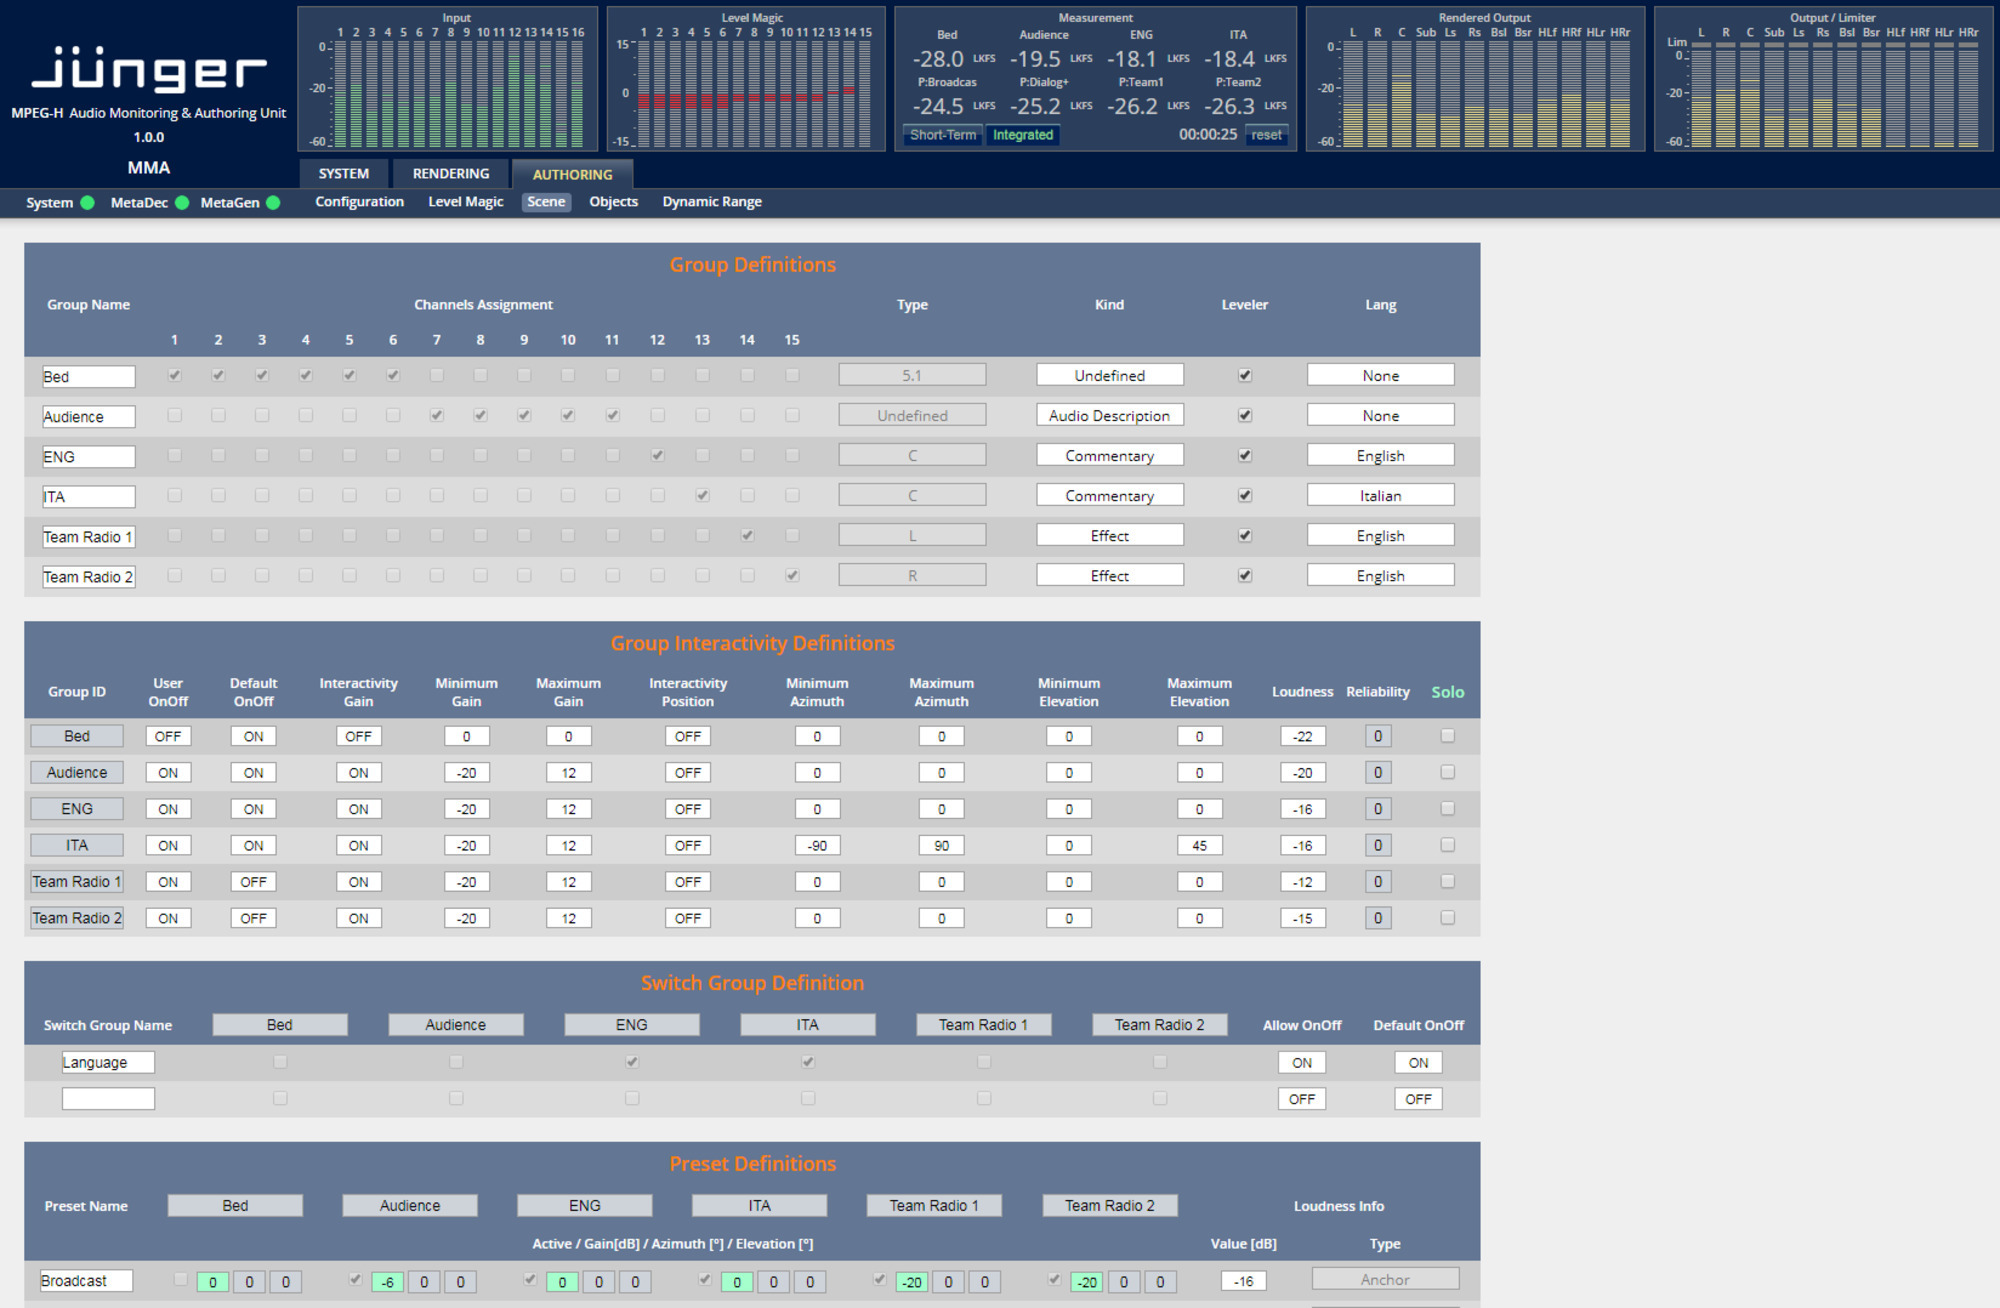Toggle Allow OnOff for the Language switch group
Screen dimensions: 2000x1308
pos(1301,1062)
